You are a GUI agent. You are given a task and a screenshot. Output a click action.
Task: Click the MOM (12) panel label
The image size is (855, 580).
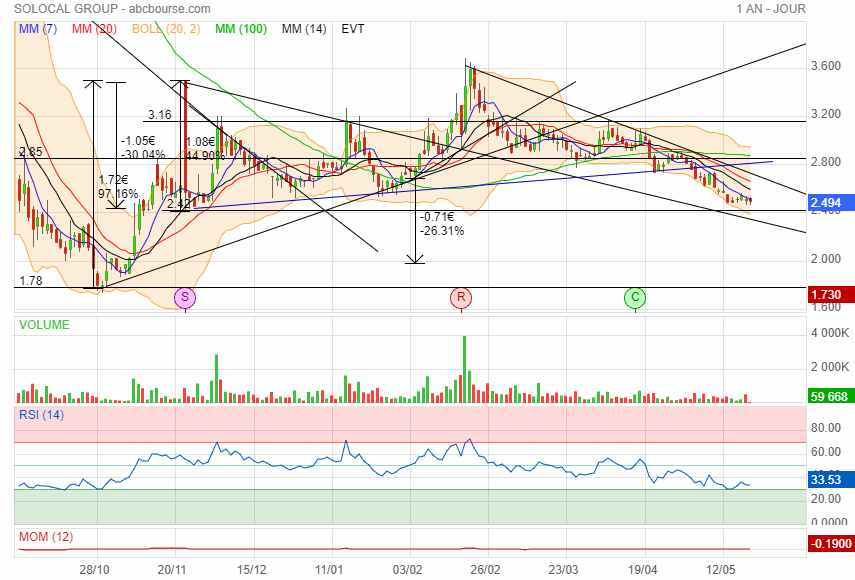coord(46,537)
